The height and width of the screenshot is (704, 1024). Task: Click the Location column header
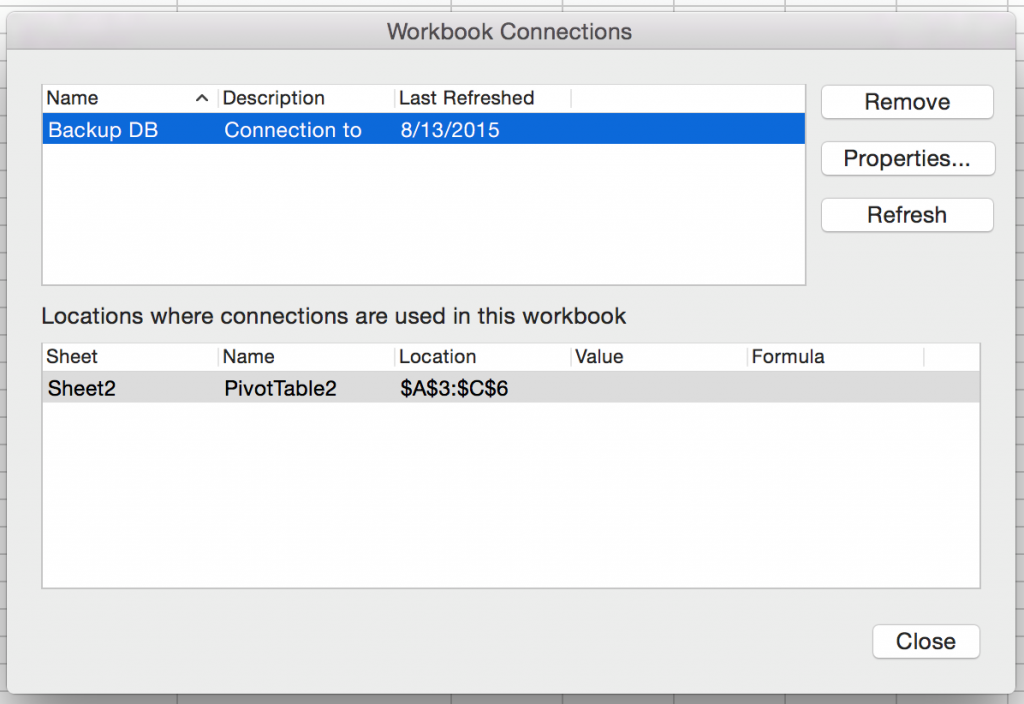tap(440, 356)
